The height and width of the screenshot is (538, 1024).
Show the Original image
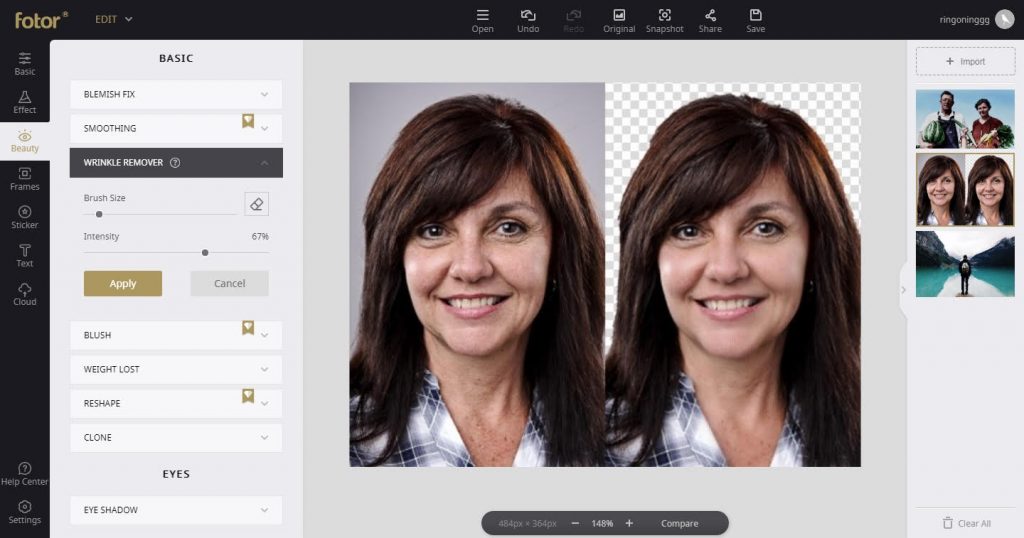(x=619, y=21)
